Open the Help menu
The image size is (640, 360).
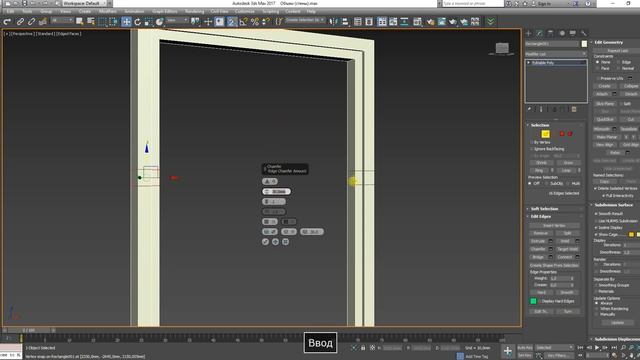pyautogui.click(x=311, y=11)
